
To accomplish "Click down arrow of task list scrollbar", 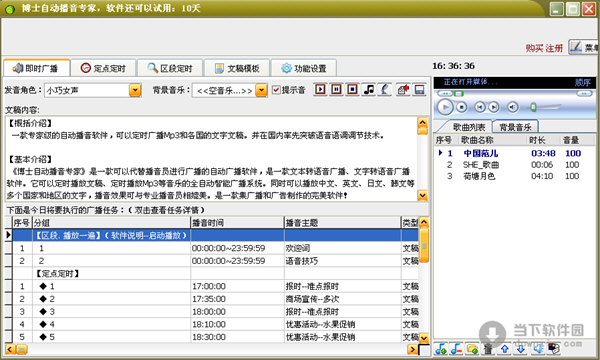I will point(424,338).
